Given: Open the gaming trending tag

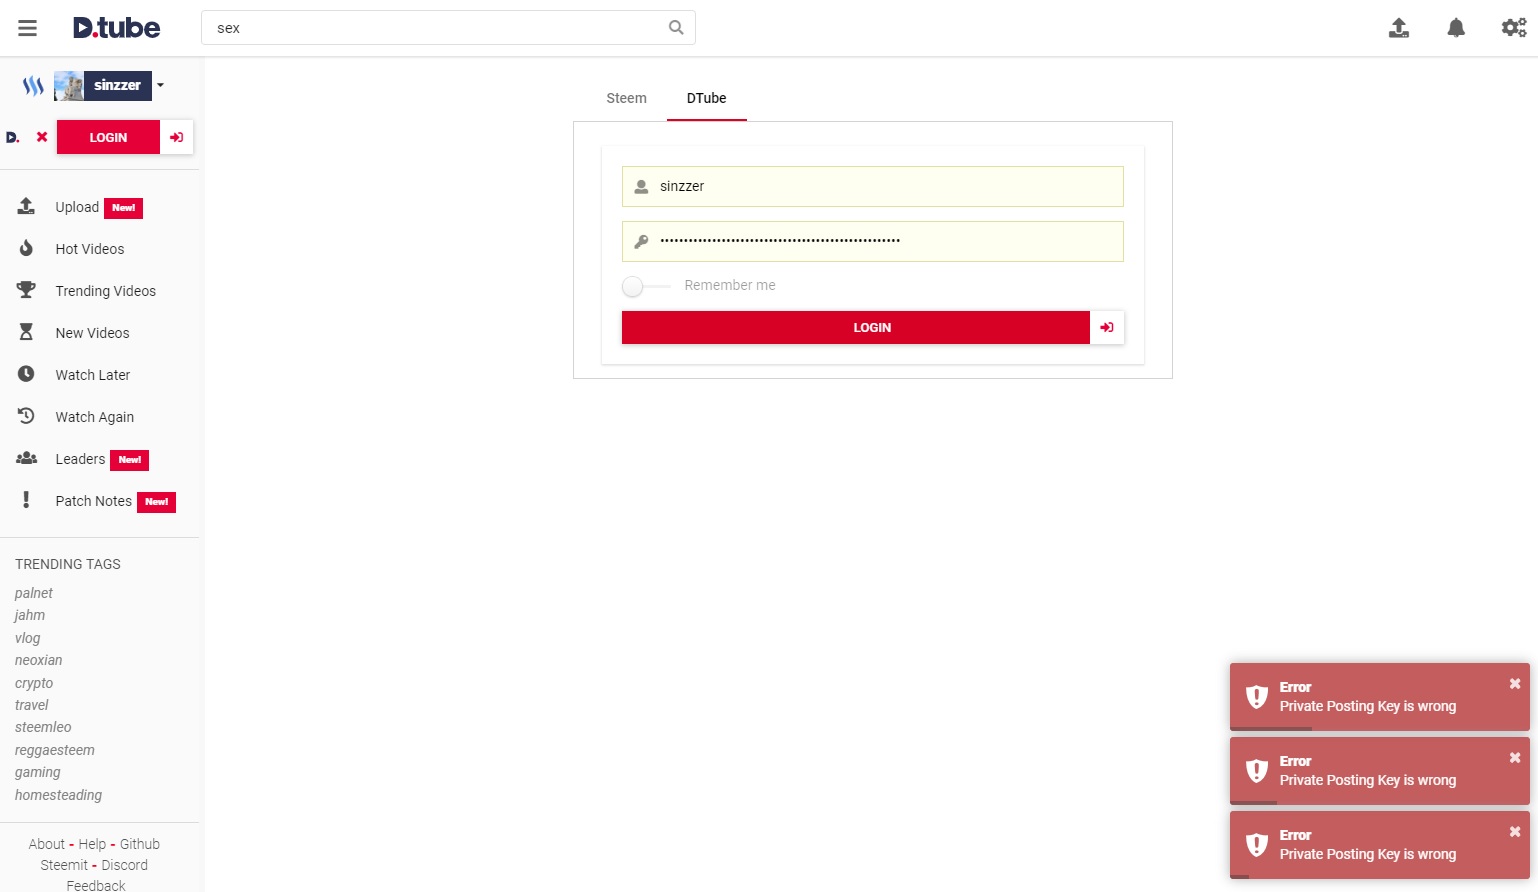Looking at the screenshot, I should 38,772.
